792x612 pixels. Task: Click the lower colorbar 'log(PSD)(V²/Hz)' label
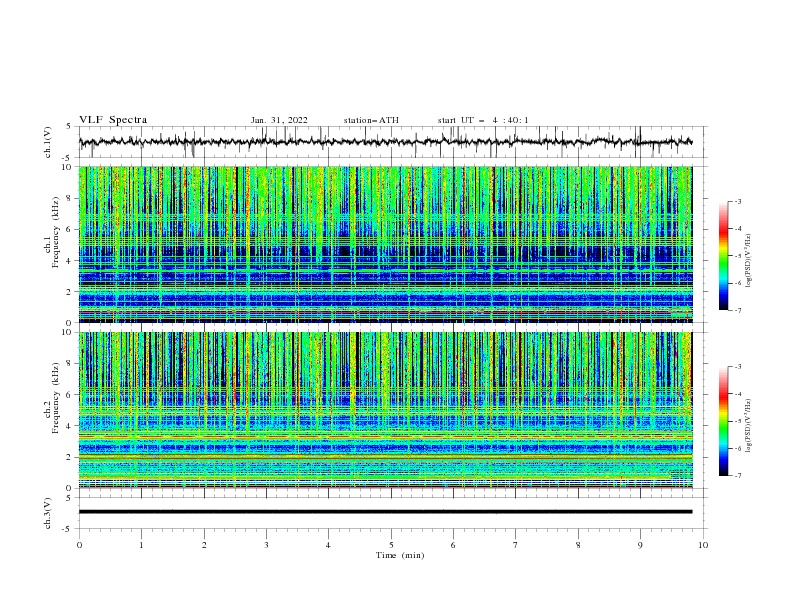(749, 426)
